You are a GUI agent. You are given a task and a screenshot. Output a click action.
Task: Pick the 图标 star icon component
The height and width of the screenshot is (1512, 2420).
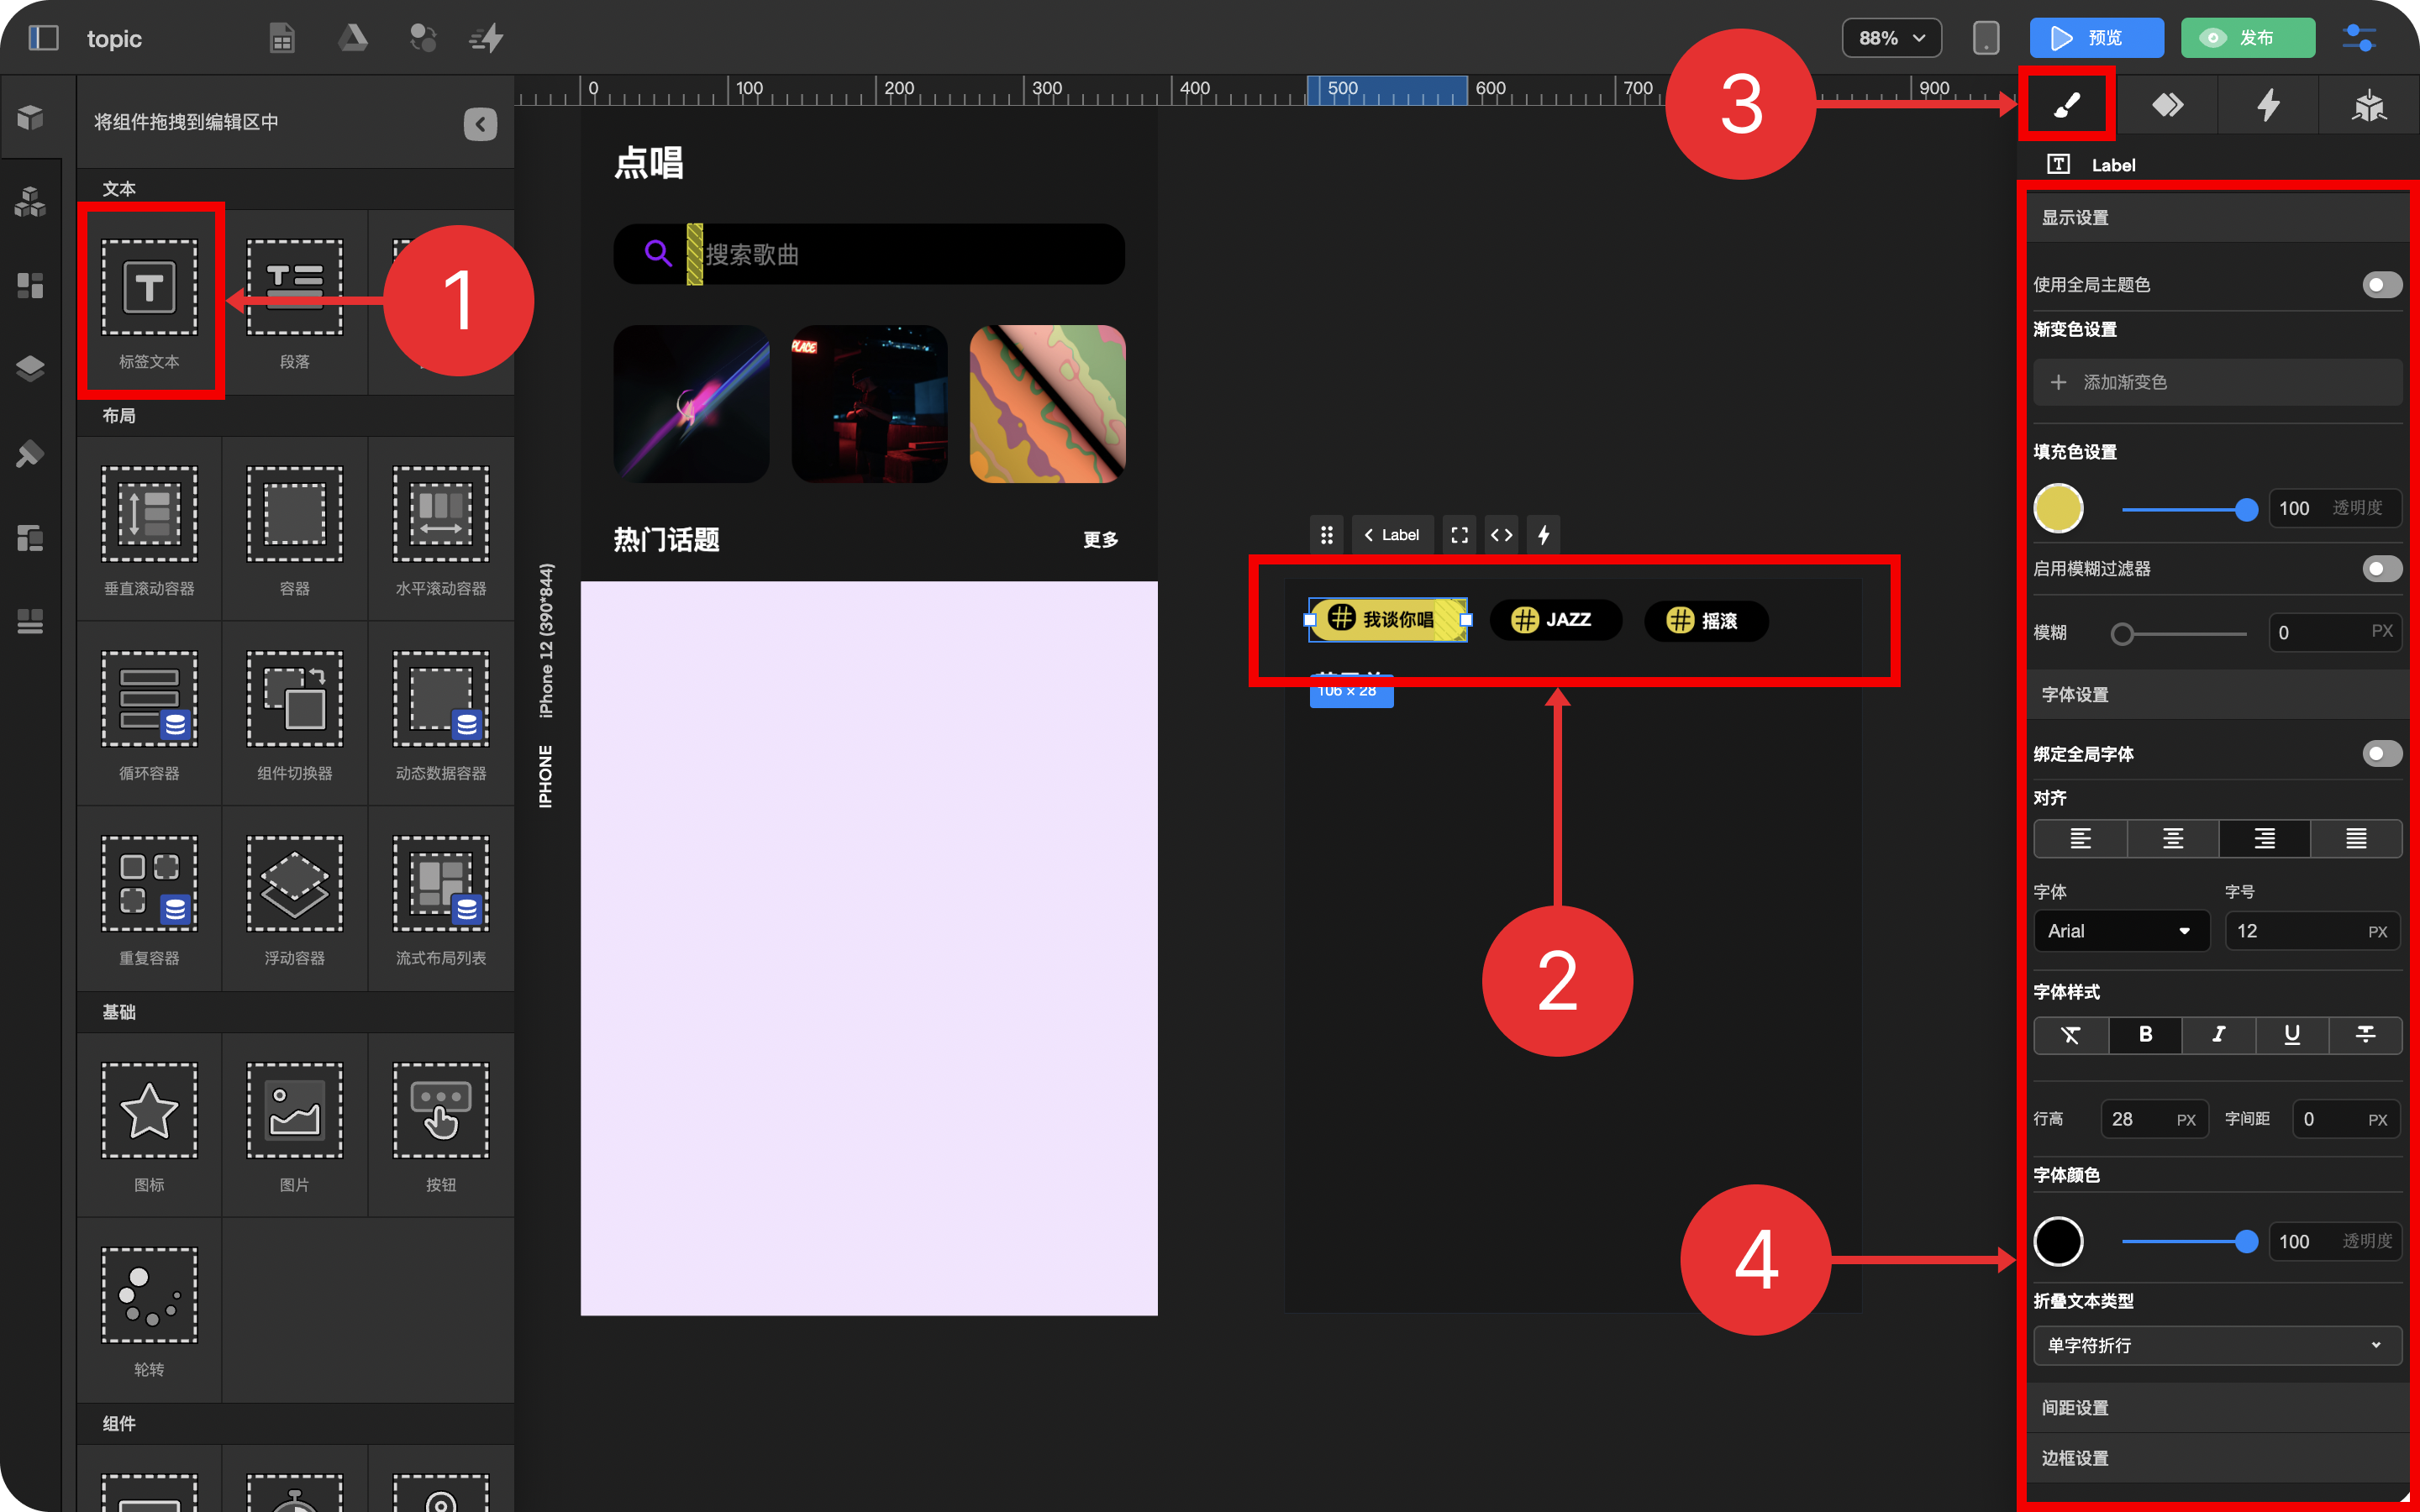point(149,1125)
